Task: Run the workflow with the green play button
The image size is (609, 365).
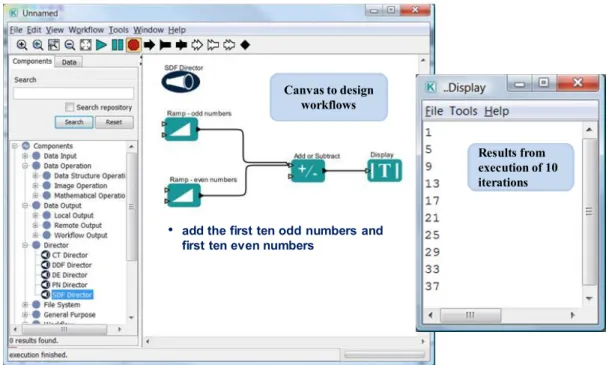Action: click(101, 45)
